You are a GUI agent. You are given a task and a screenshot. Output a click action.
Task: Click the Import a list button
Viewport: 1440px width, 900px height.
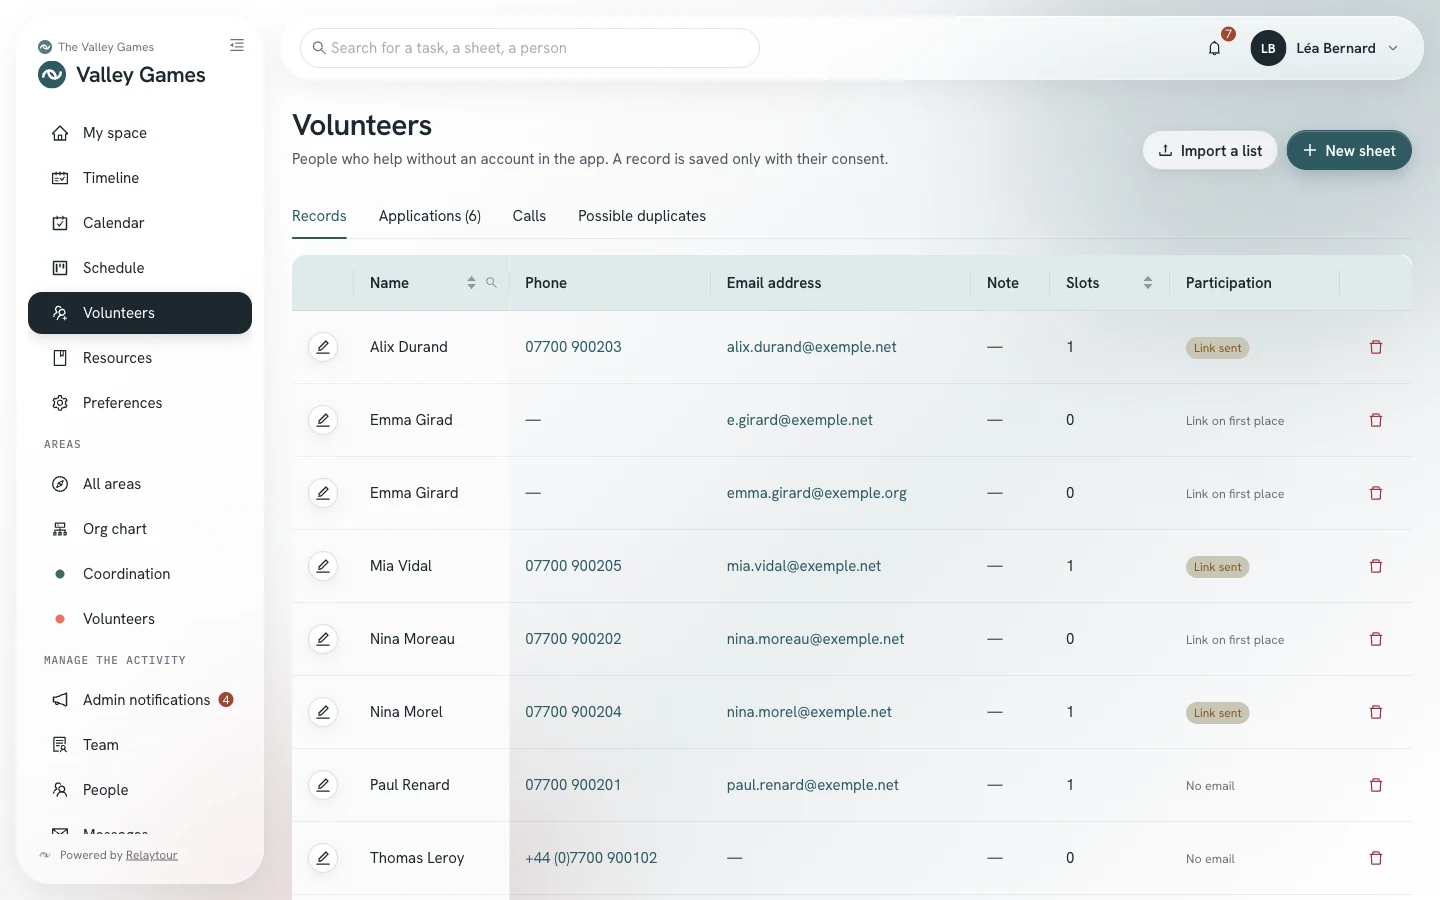1210,151
